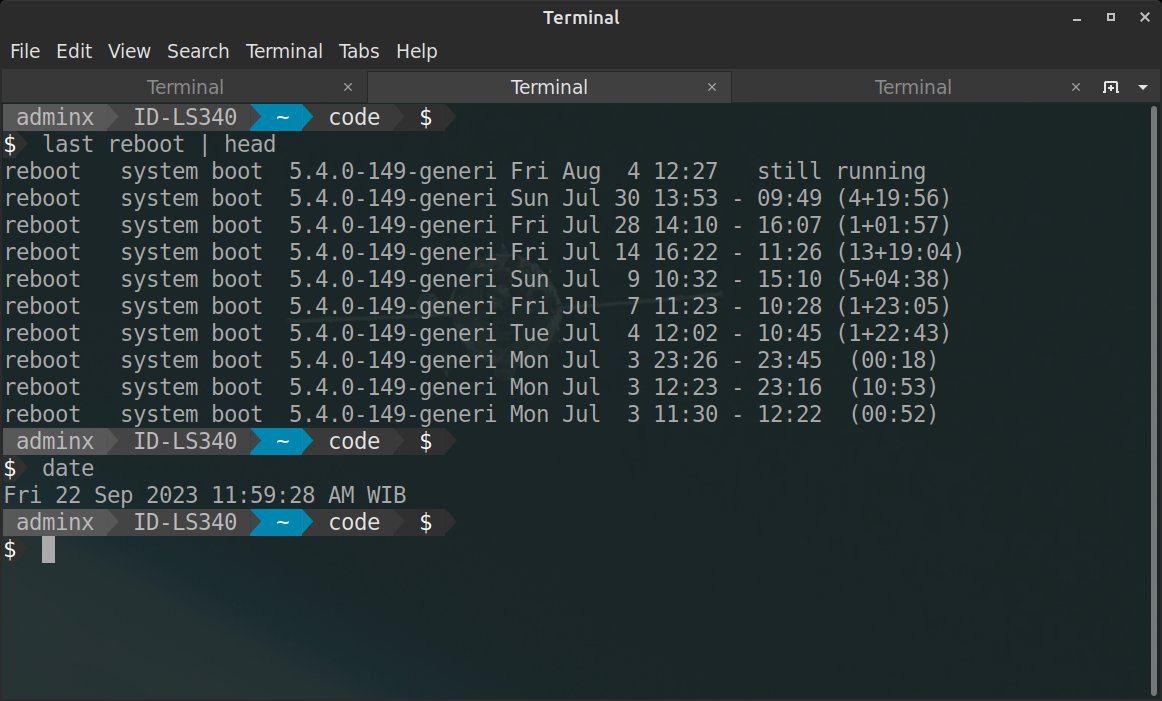Click 'Fri Aug 4 12:27' boot time
Screen dimensions: 1162x701
tap(614, 171)
